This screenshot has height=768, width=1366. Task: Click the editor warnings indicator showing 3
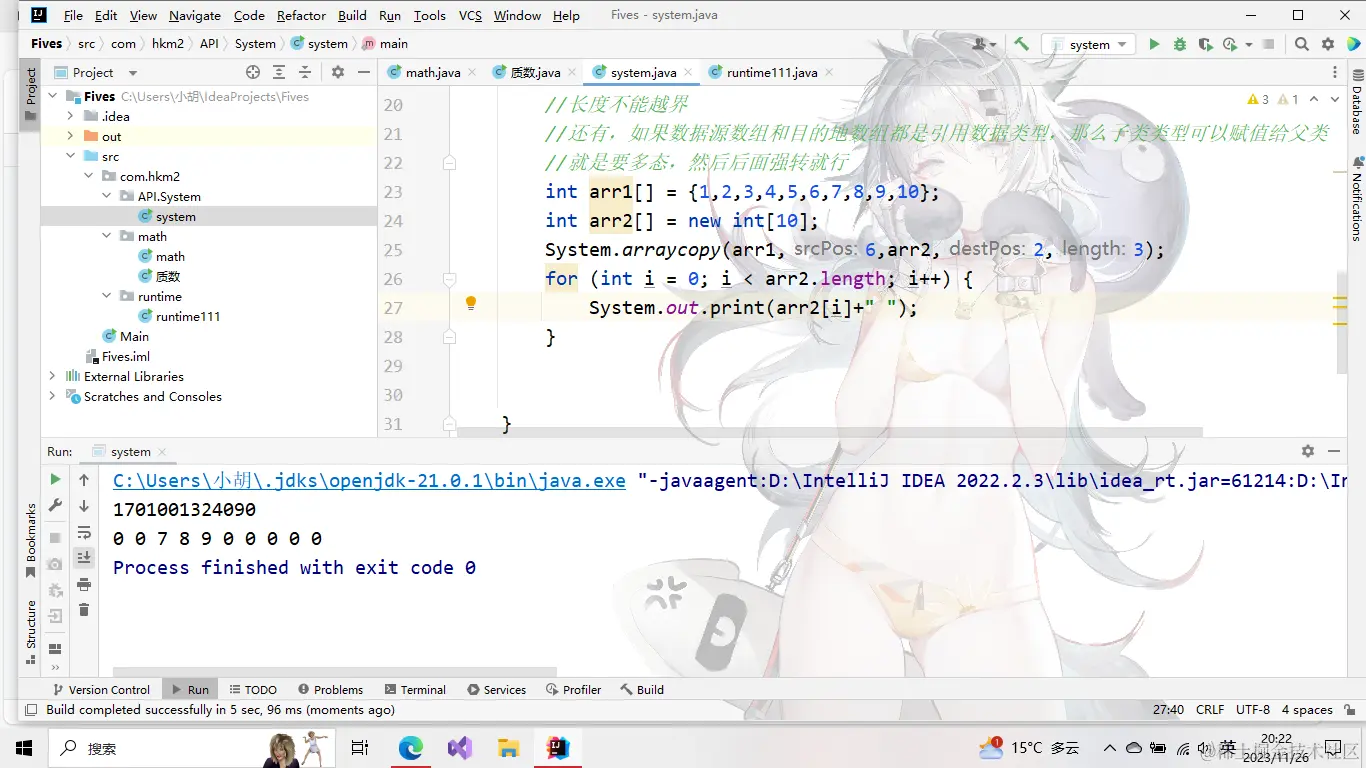tap(1258, 99)
